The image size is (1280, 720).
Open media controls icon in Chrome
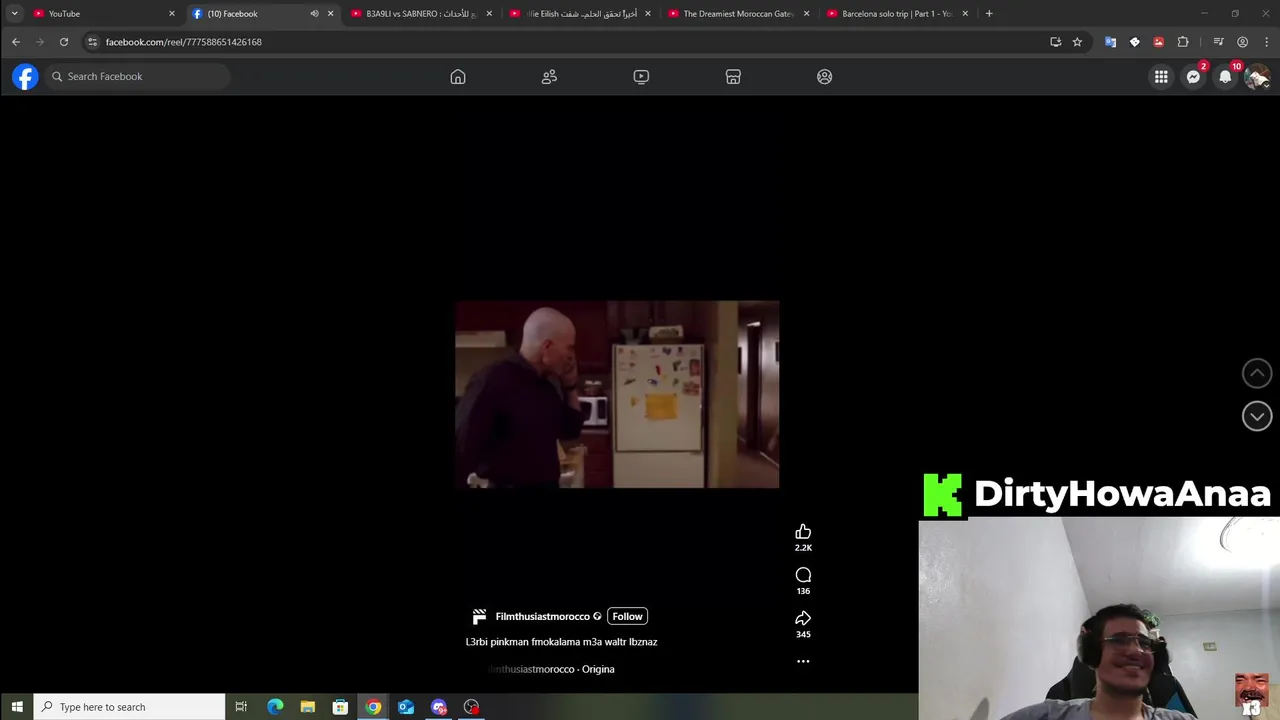[x=1218, y=42]
